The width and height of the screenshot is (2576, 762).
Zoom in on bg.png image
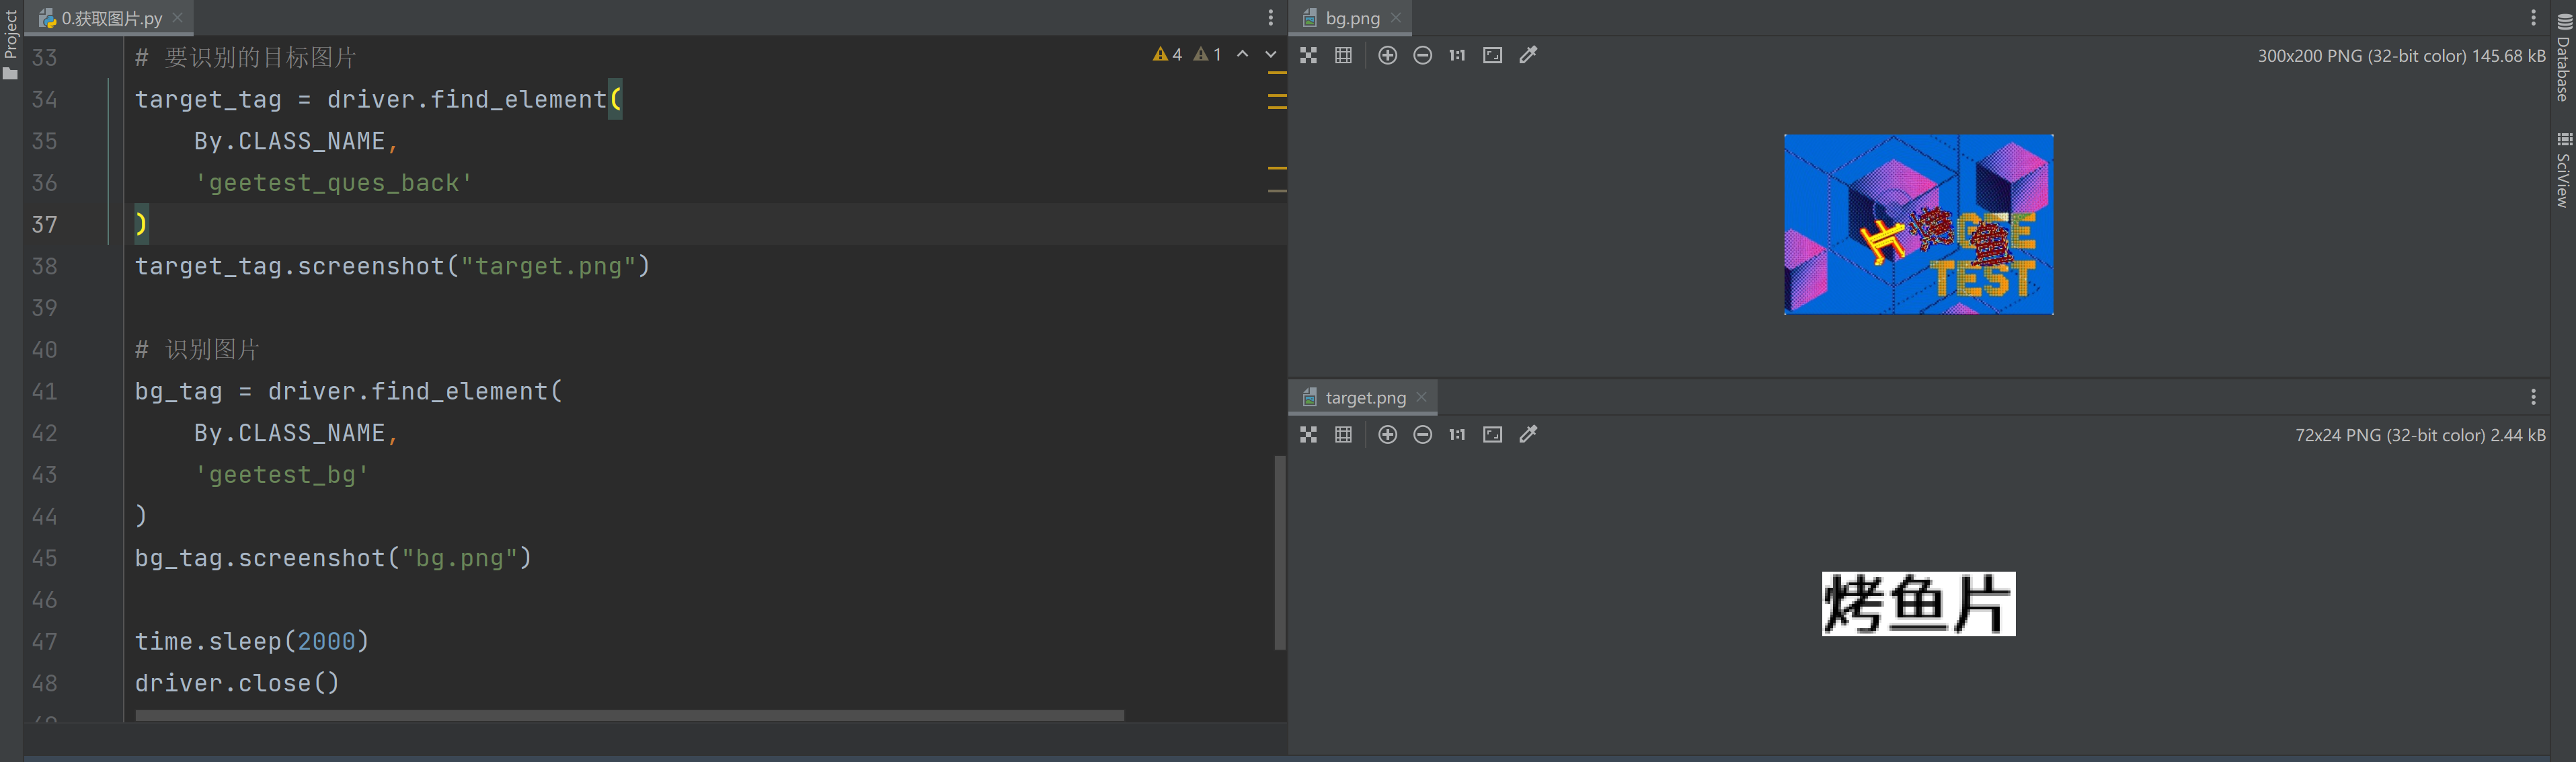click(x=1387, y=56)
